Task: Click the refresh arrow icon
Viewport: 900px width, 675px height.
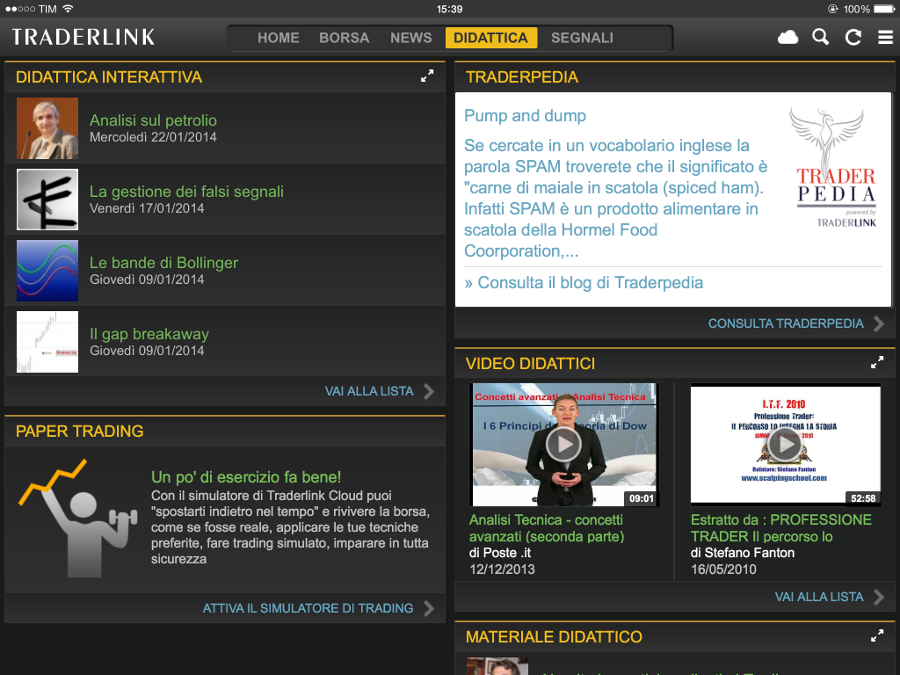Action: point(853,38)
